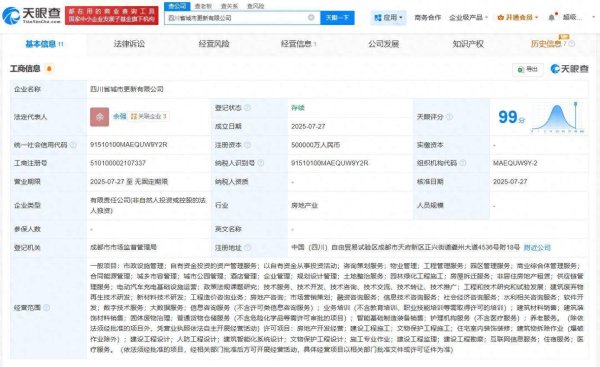Image resolution: width=600 pixels, height=367 pixels.
Task: Click the 核准日期 value 2025-07-27
Action: click(x=510, y=181)
